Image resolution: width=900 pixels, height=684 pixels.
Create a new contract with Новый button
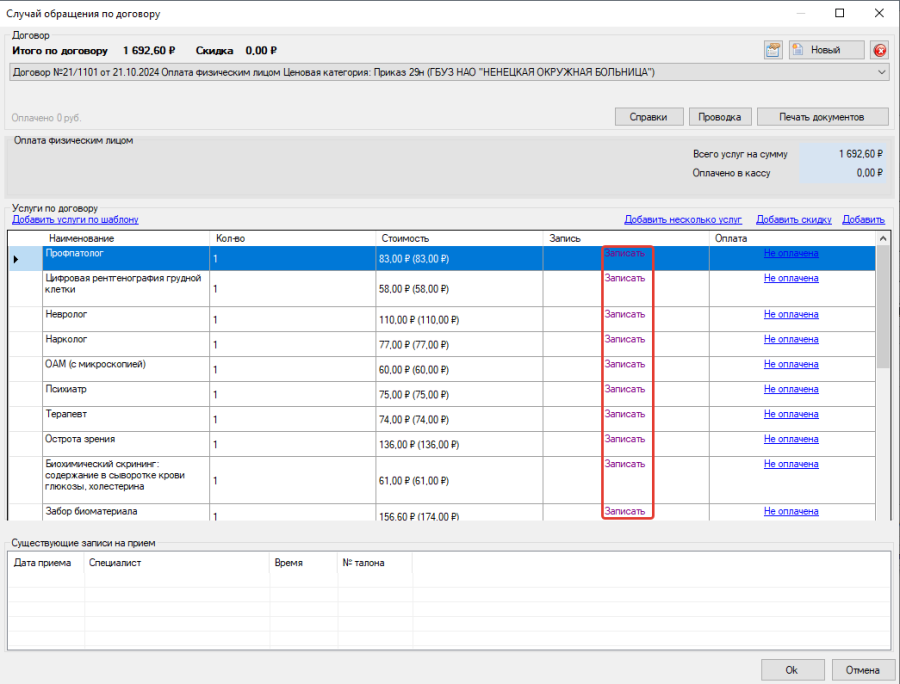point(827,50)
